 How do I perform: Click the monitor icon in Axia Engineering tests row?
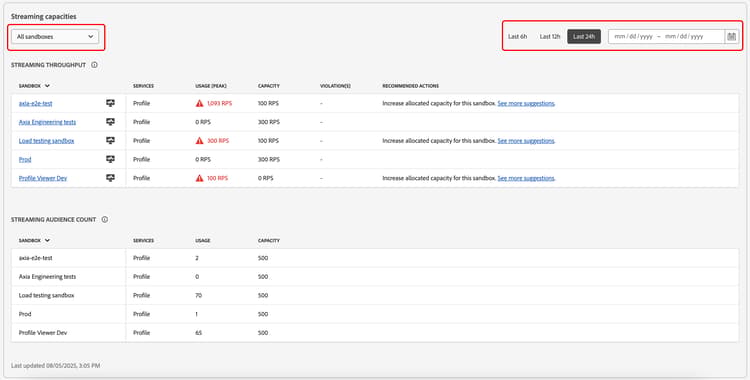[110, 122]
